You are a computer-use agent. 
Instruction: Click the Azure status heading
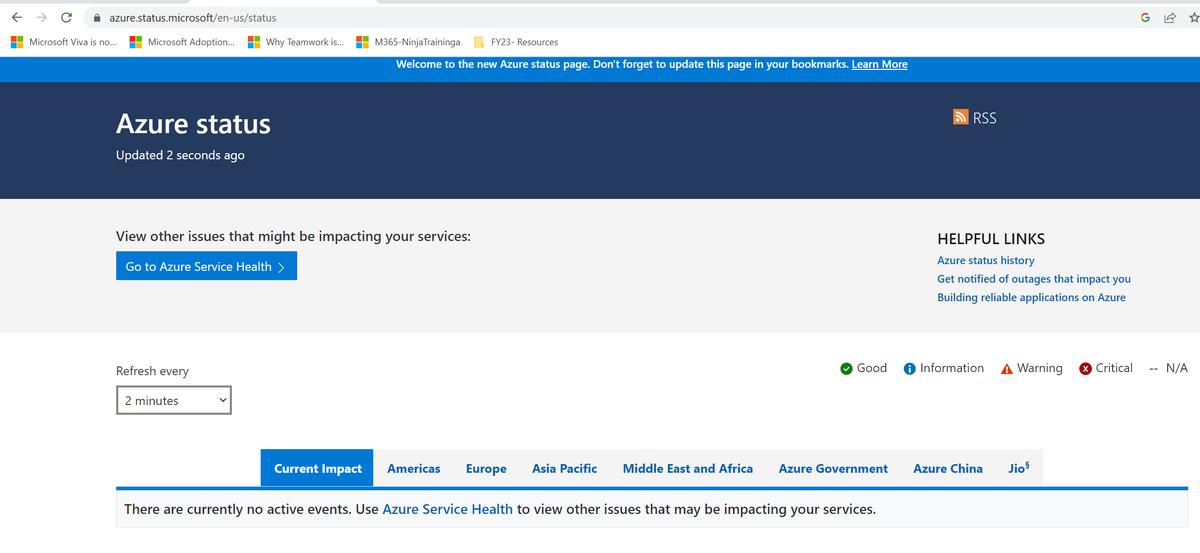click(193, 124)
